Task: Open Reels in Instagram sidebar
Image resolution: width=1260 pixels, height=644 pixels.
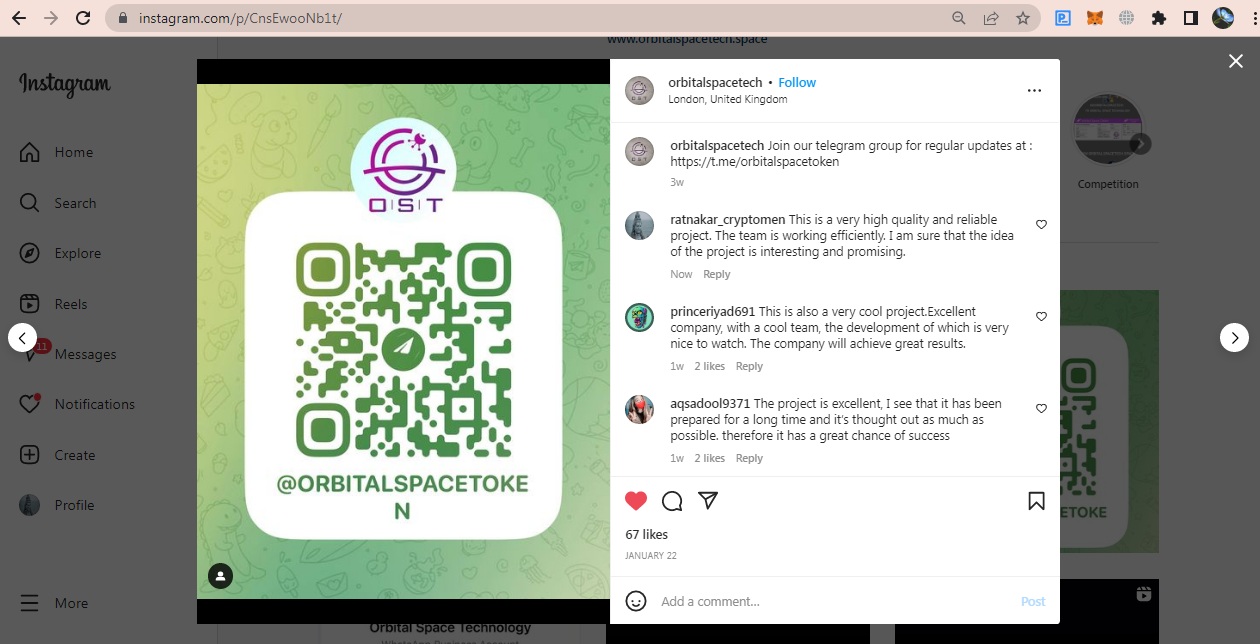Action: coord(53,304)
